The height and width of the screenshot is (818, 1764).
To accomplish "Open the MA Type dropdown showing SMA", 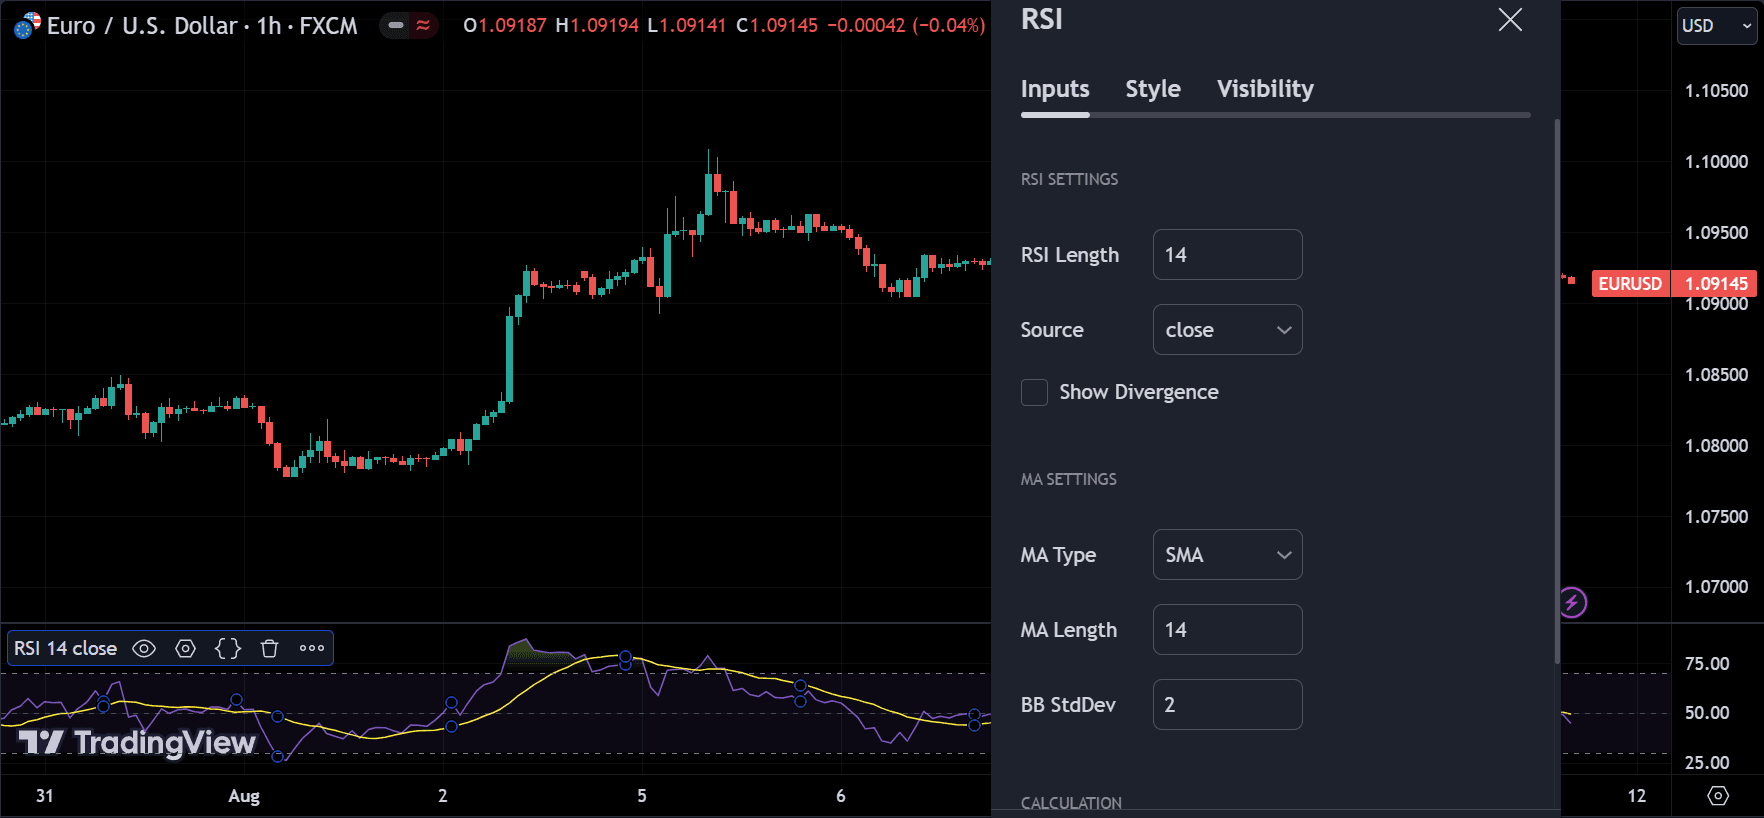I will coord(1227,555).
